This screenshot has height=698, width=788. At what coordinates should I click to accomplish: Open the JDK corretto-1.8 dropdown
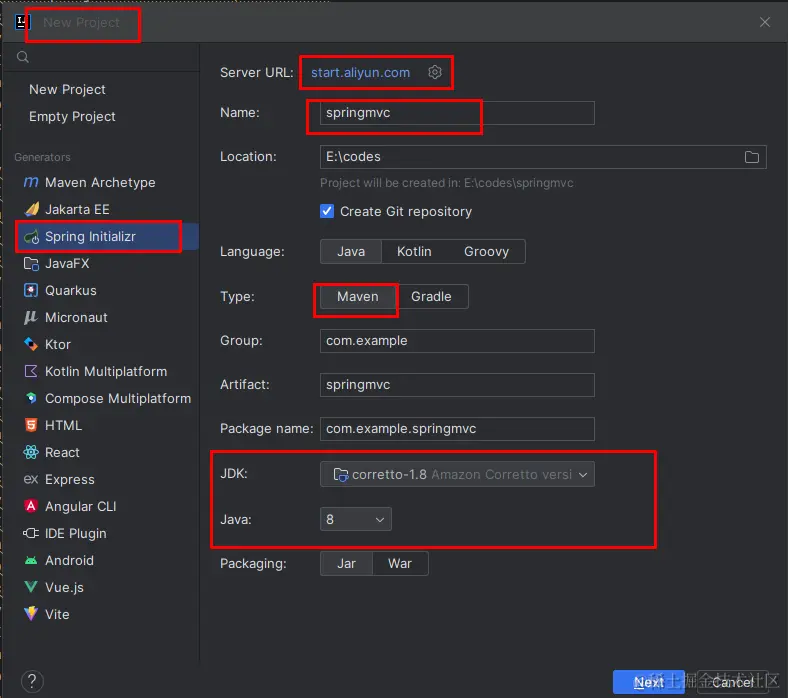457,474
